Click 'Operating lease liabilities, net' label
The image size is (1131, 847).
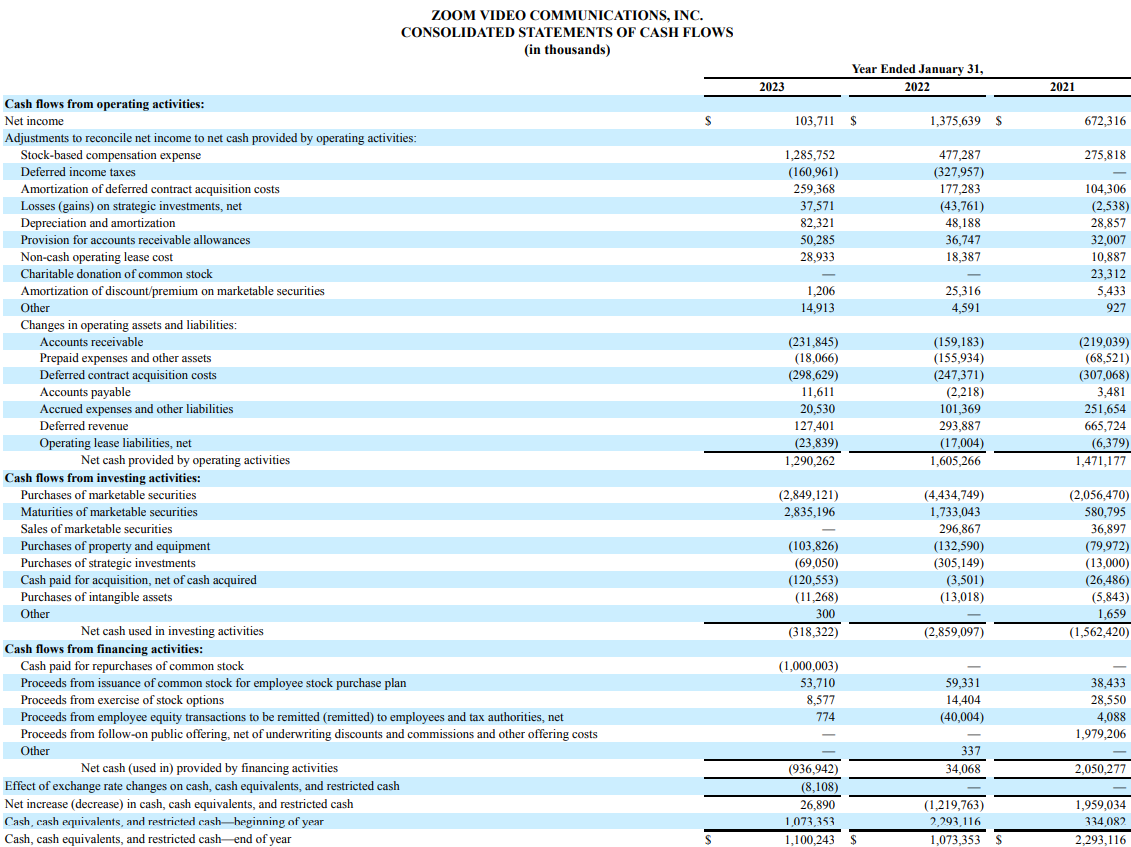115,443
